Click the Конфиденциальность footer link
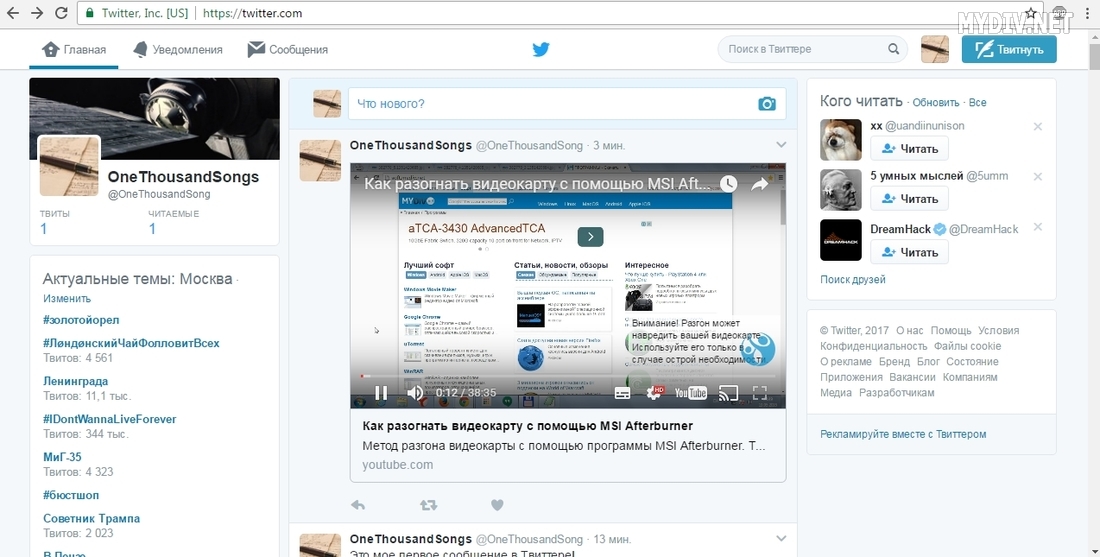Screen dimensions: 1100x557 tap(873, 346)
